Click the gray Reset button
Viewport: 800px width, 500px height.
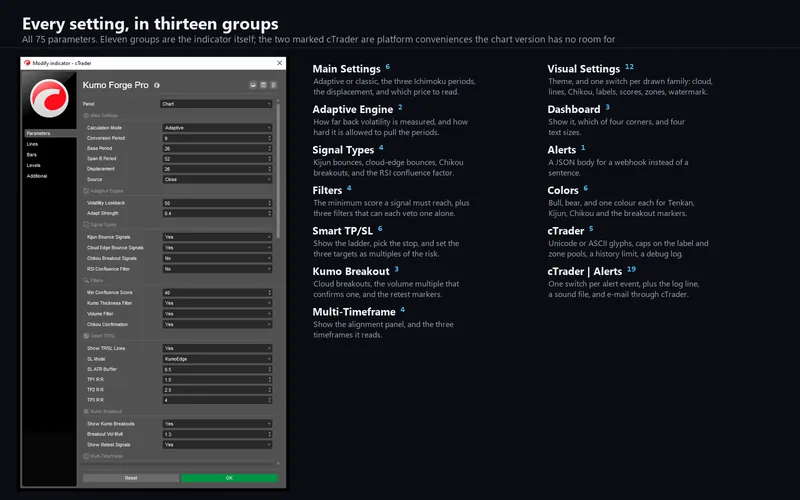(131, 478)
